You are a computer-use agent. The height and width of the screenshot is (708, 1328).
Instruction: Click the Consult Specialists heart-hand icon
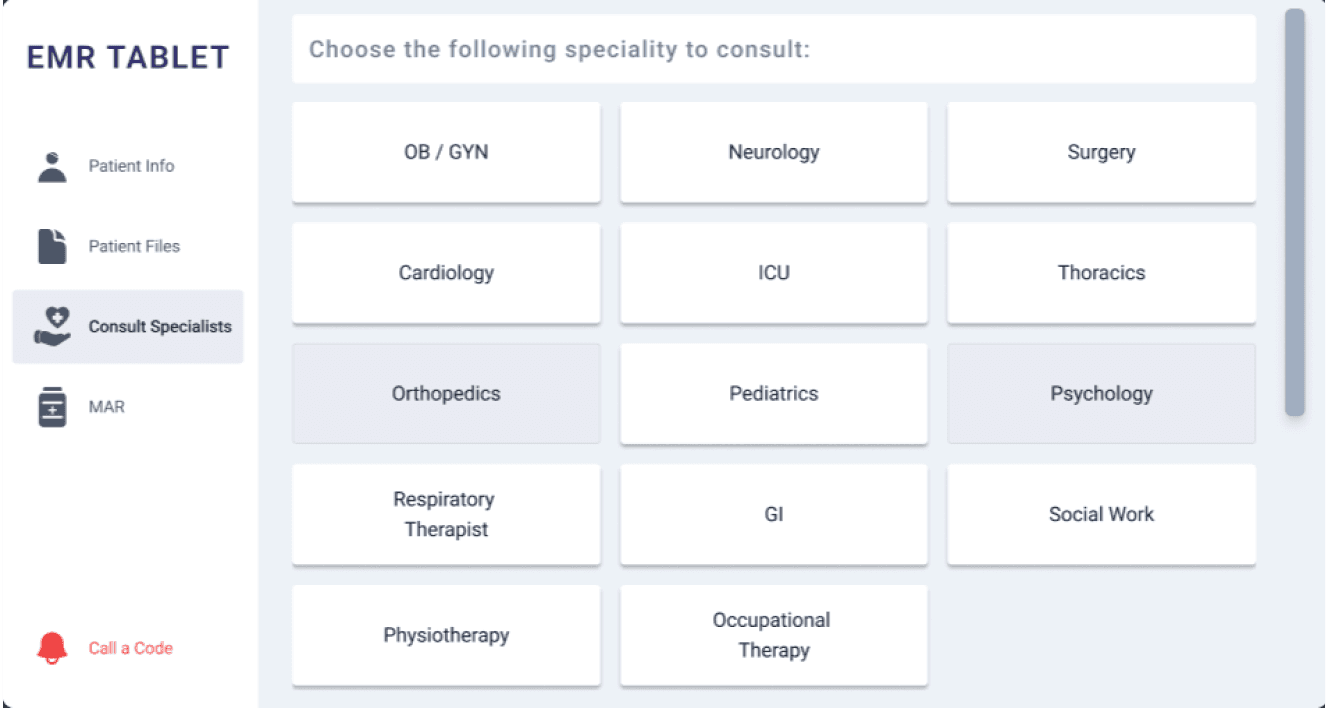coord(52,327)
